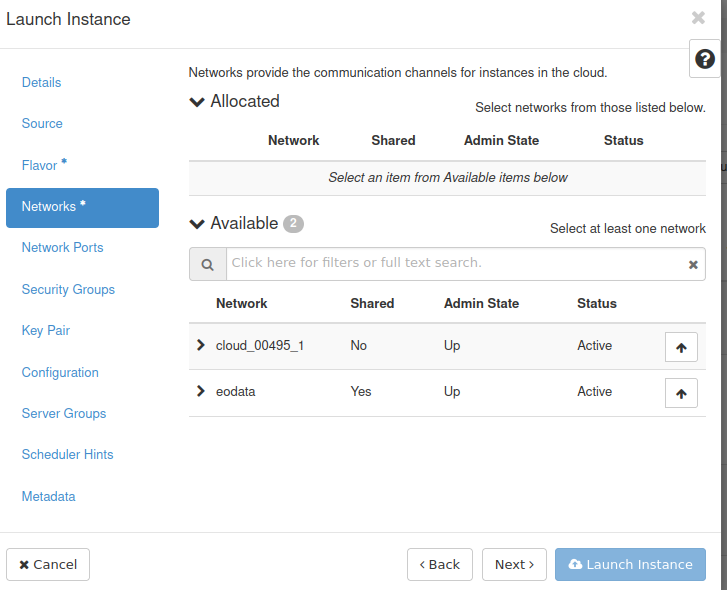Click the magnifier search icon
Image resolution: width=727 pixels, height=590 pixels.
[208, 265]
